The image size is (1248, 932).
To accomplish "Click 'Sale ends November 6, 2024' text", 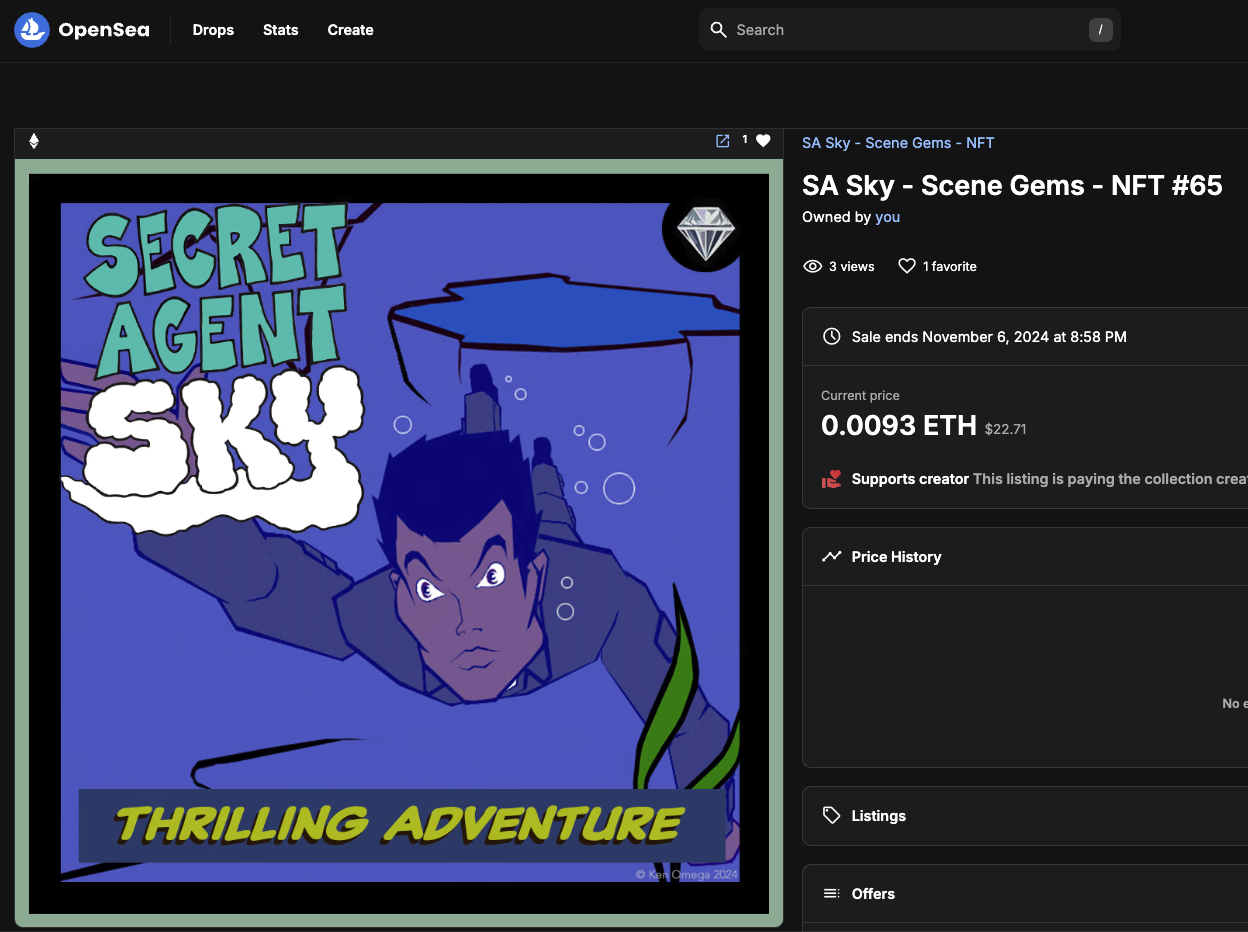I will coord(989,337).
